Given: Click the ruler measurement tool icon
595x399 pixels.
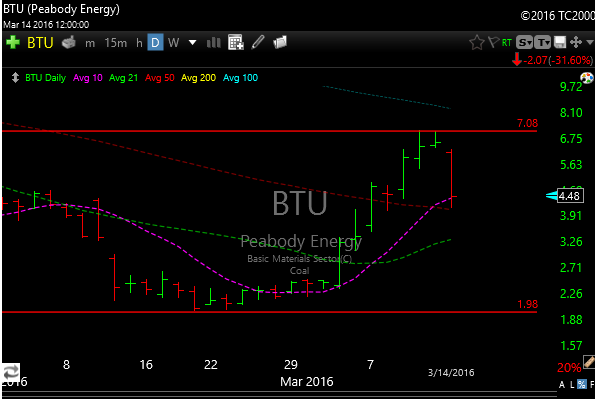Looking at the screenshot, I should tap(589, 361).
